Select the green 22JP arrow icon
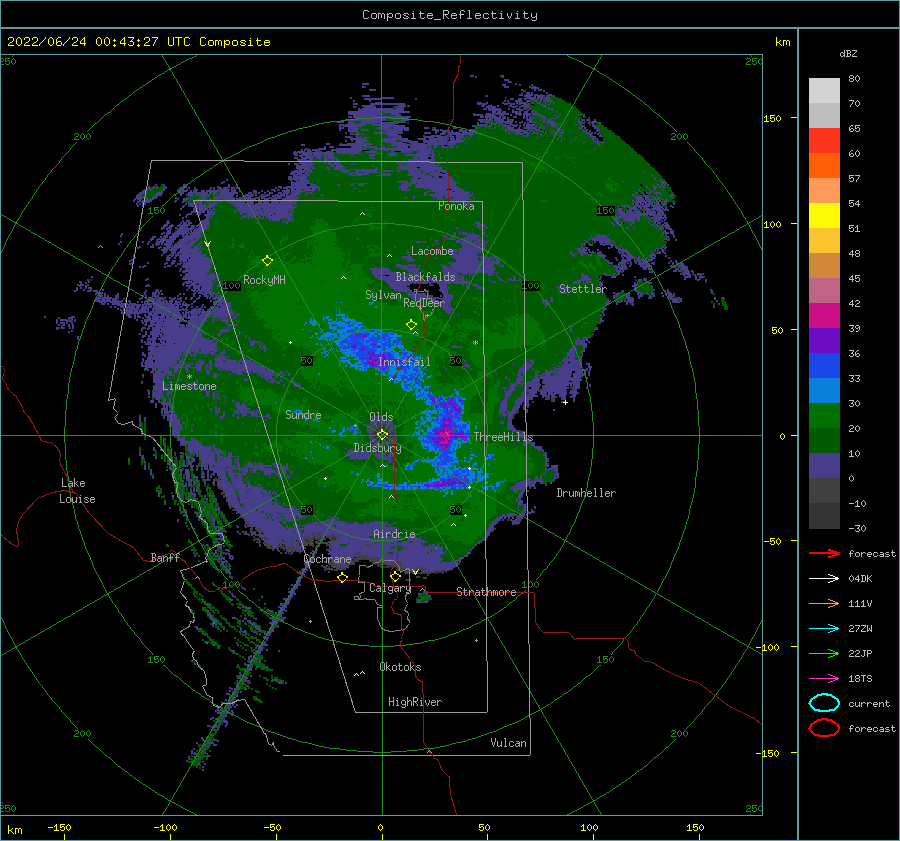The width and height of the screenshot is (900, 841). [824, 653]
